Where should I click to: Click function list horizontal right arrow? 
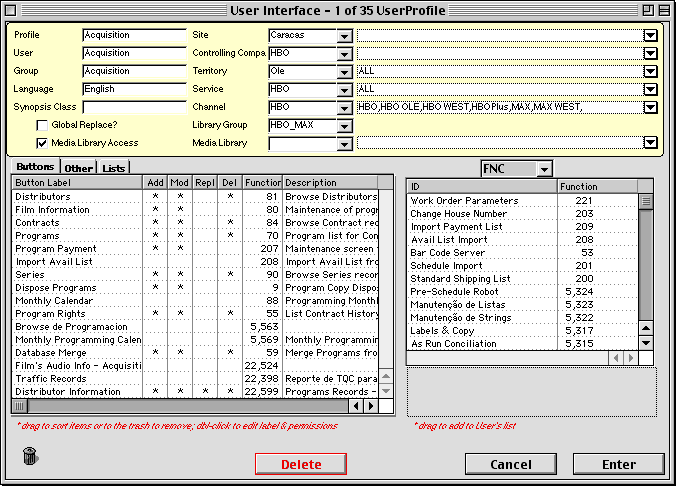tap(631, 357)
